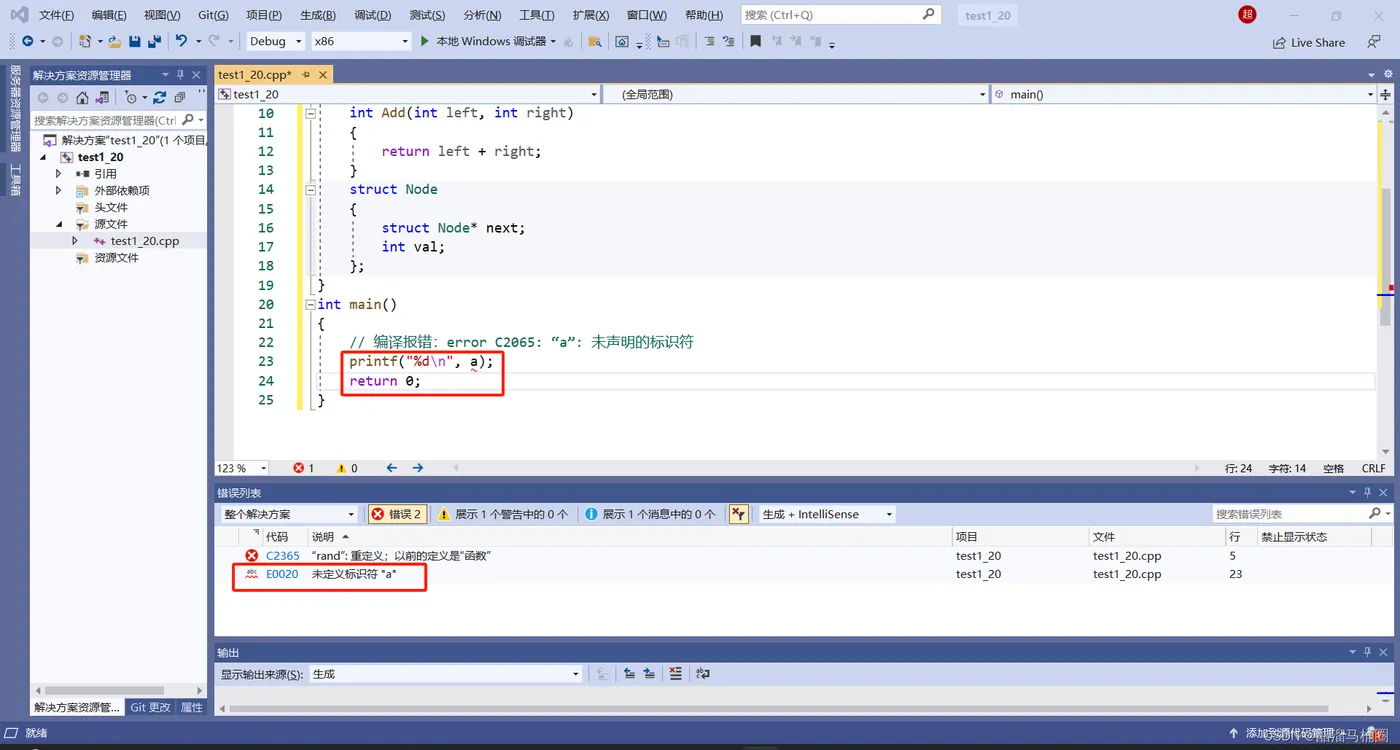The width and height of the screenshot is (1400, 750).
Task: Open the 调试(D) menu
Action: point(372,15)
